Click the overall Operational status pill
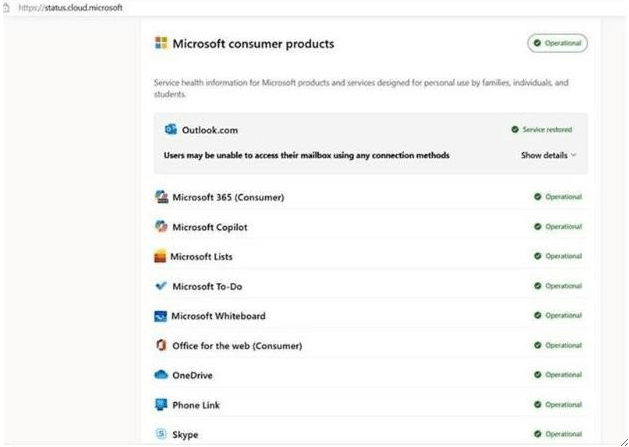This screenshot has height=447, width=629. tap(558, 43)
